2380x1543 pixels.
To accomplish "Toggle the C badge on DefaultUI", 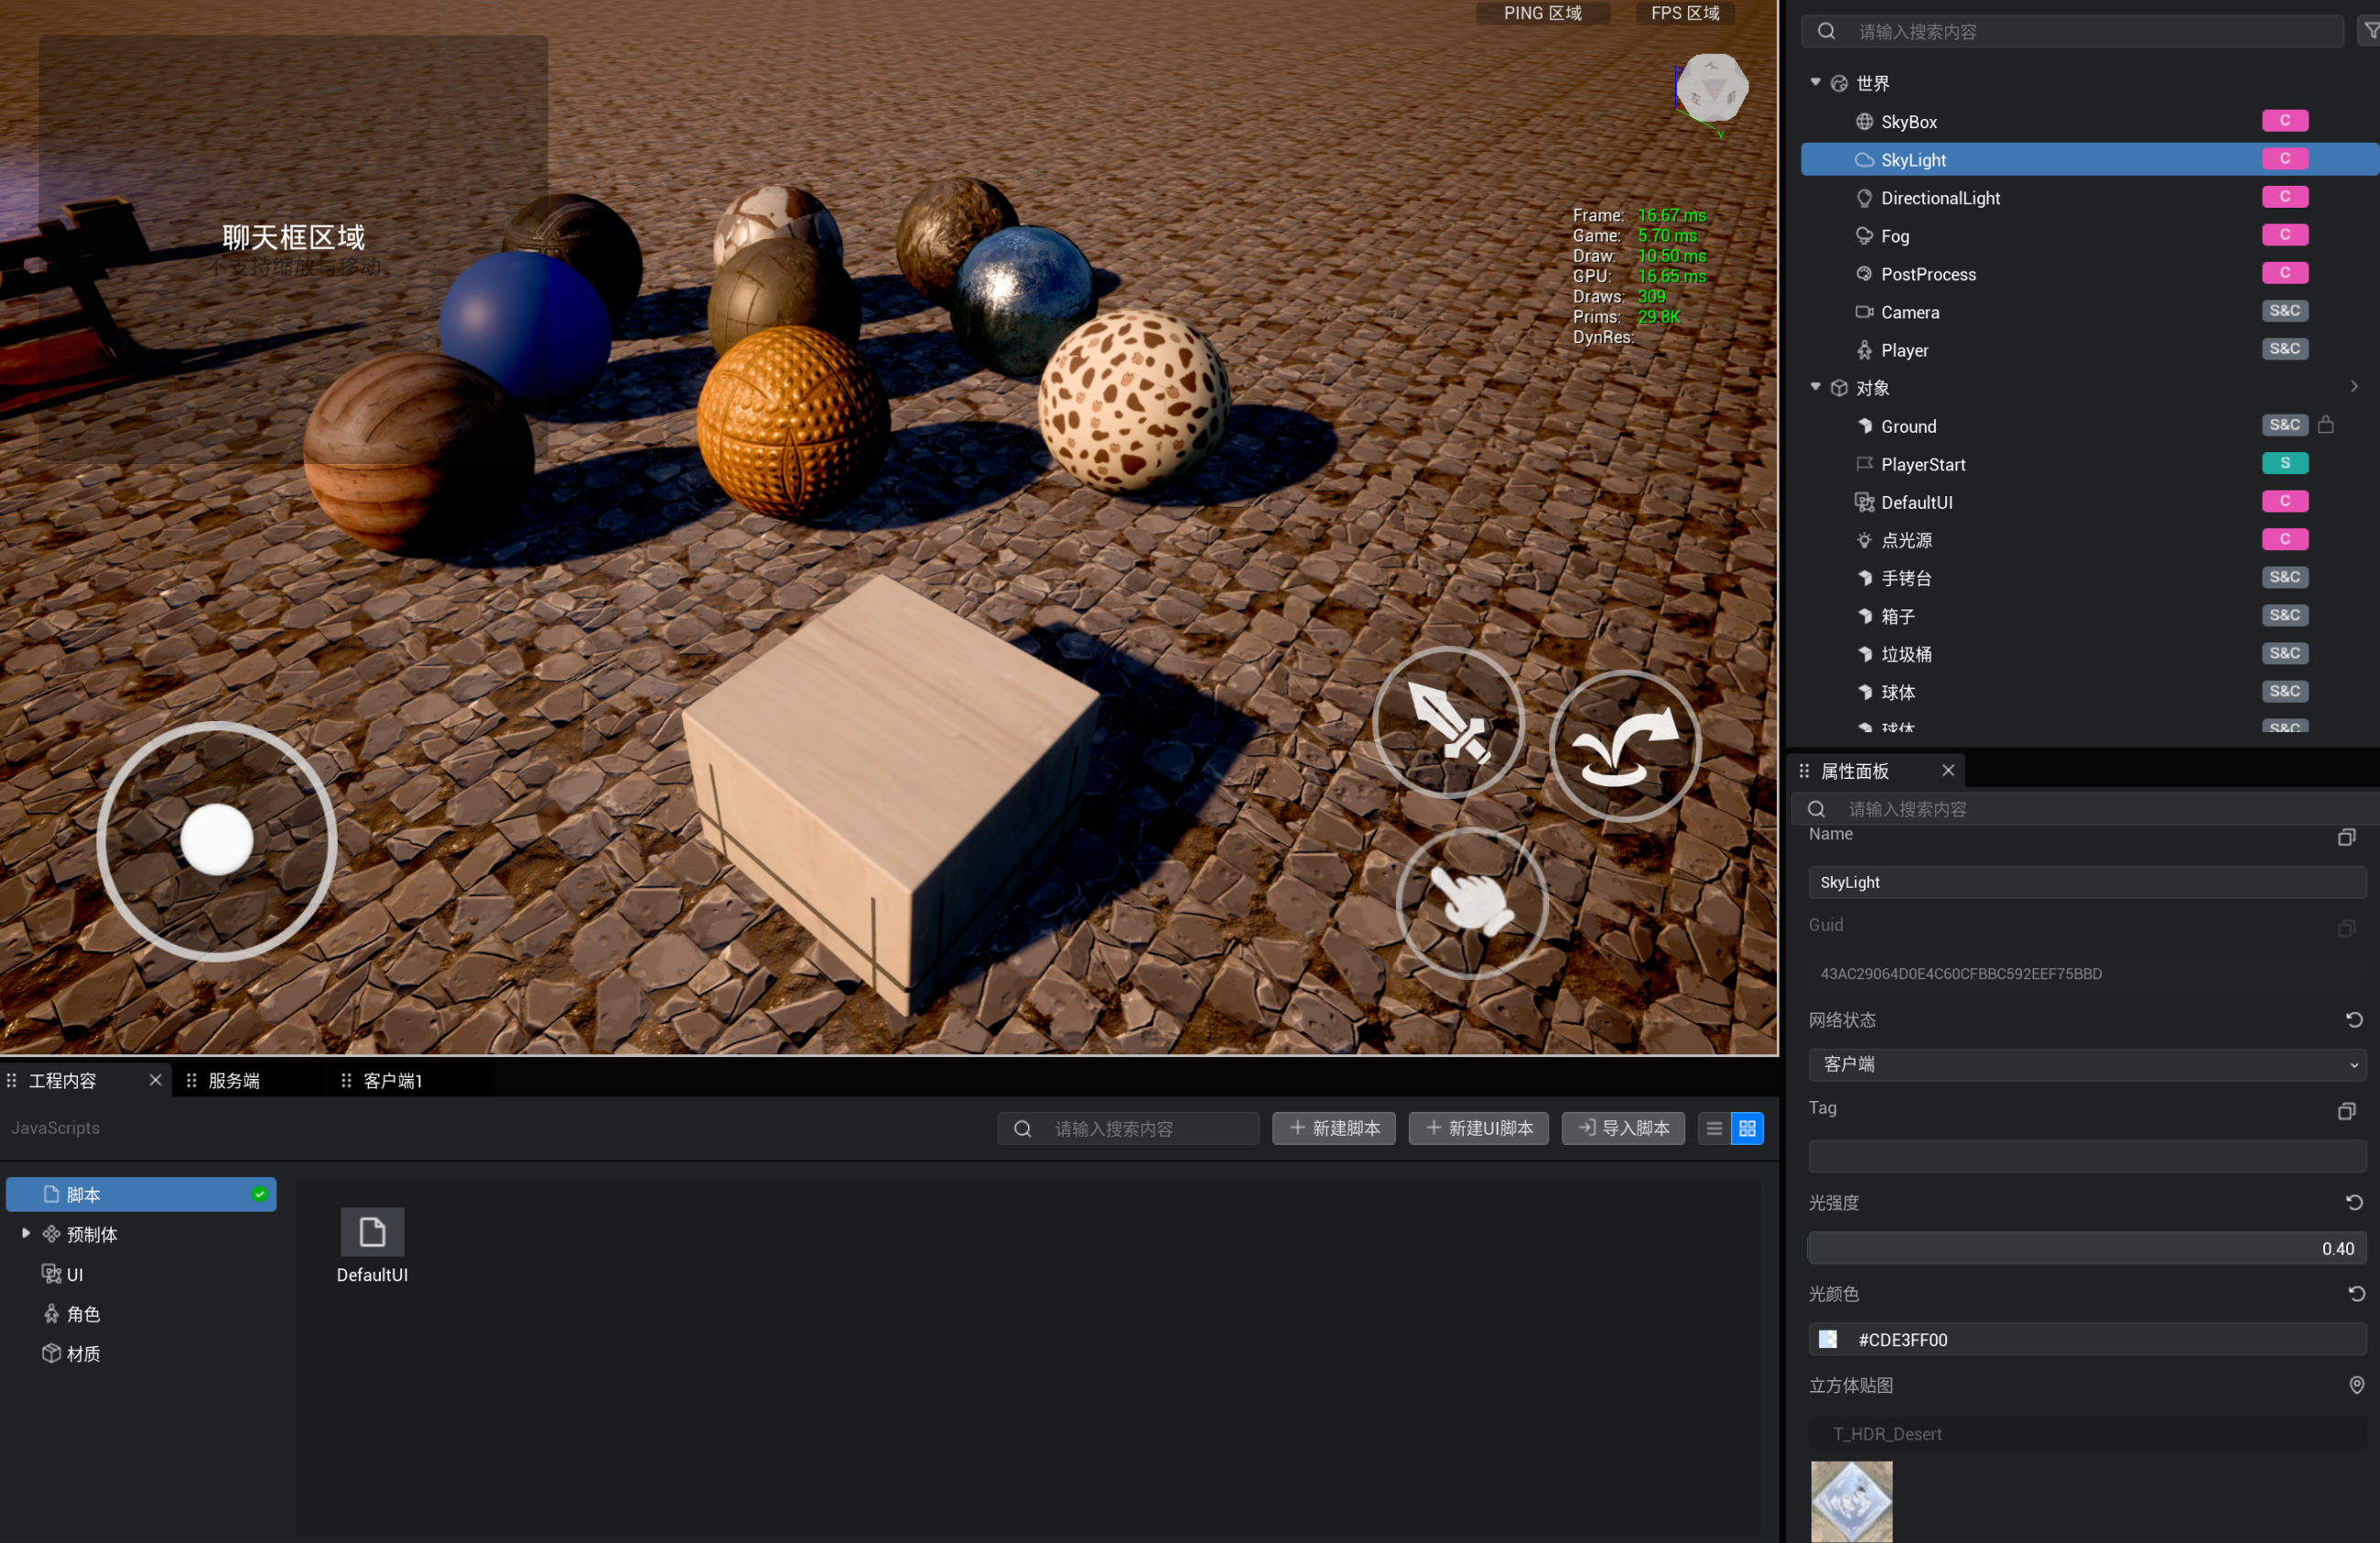I will 2285,501.
